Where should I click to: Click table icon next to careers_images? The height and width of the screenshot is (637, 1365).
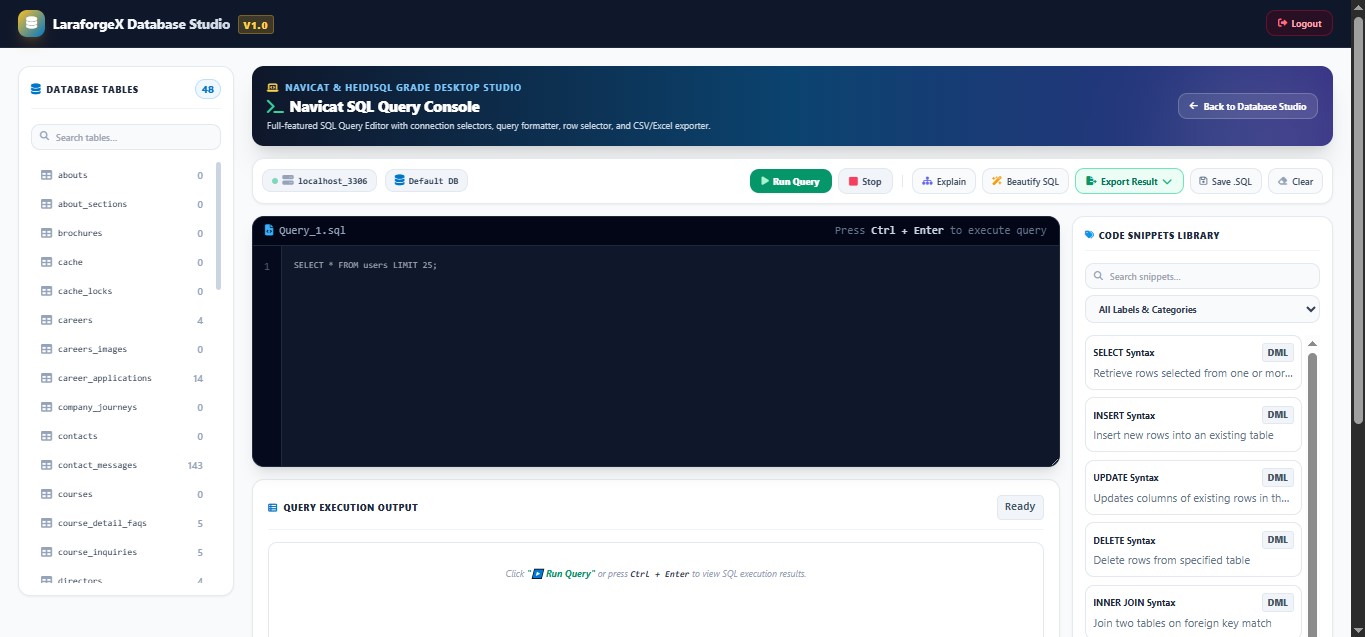pos(46,349)
